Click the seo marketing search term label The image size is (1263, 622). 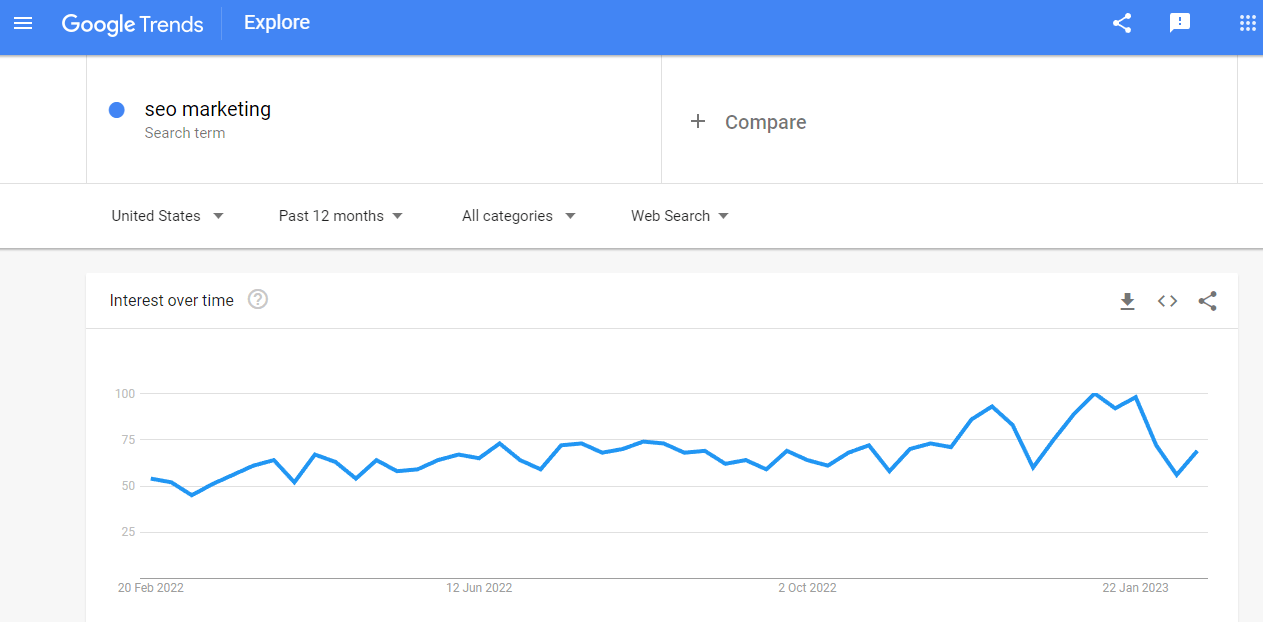207,109
